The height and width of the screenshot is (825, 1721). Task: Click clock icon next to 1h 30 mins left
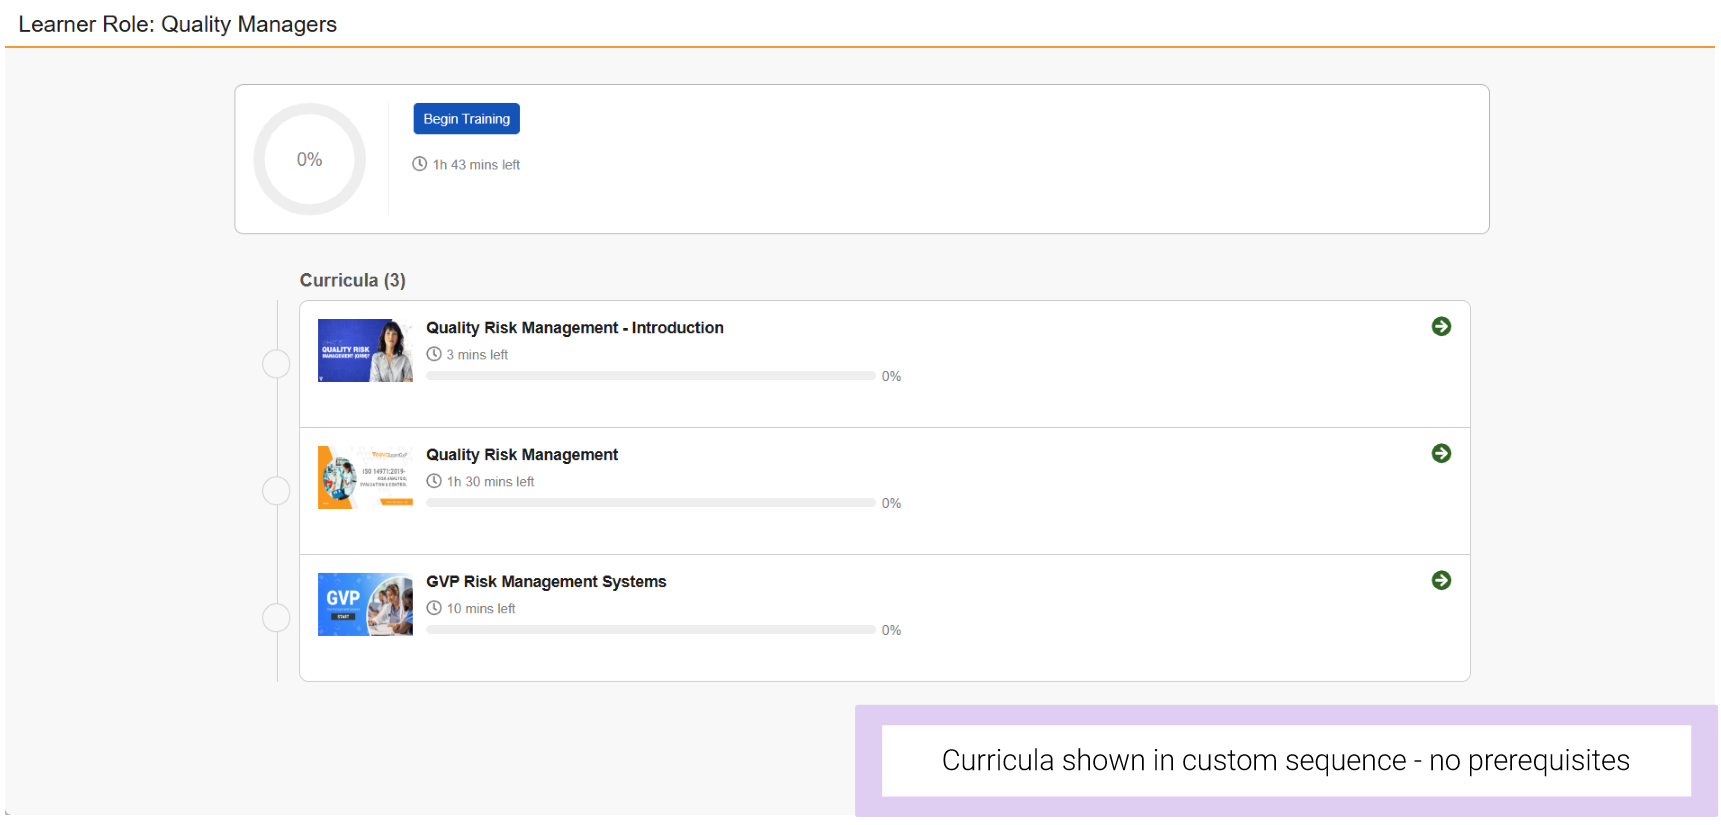(434, 481)
